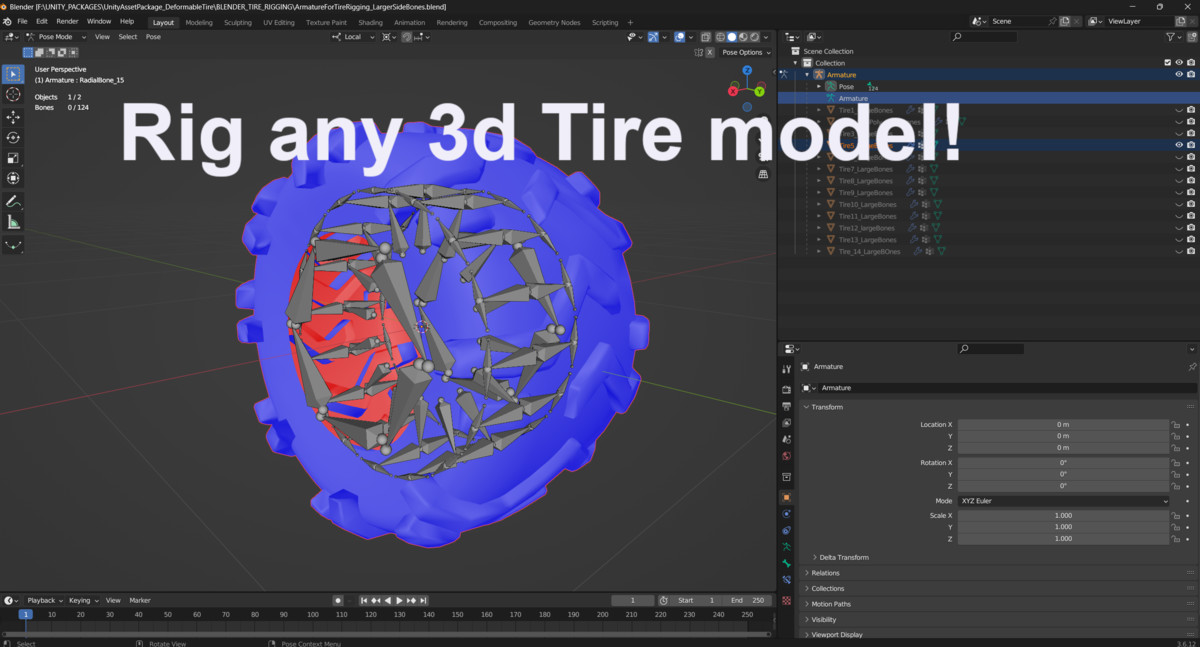Switch to the Geometry Nodes workspace tab
This screenshot has height=647, width=1200.
click(554, 22)
